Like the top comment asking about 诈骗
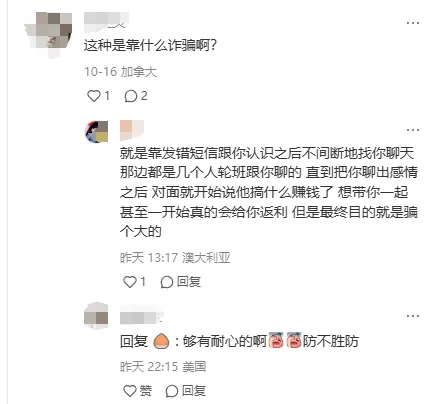The width and height of the screenshot is (439, 404). (x=98, y=96)
